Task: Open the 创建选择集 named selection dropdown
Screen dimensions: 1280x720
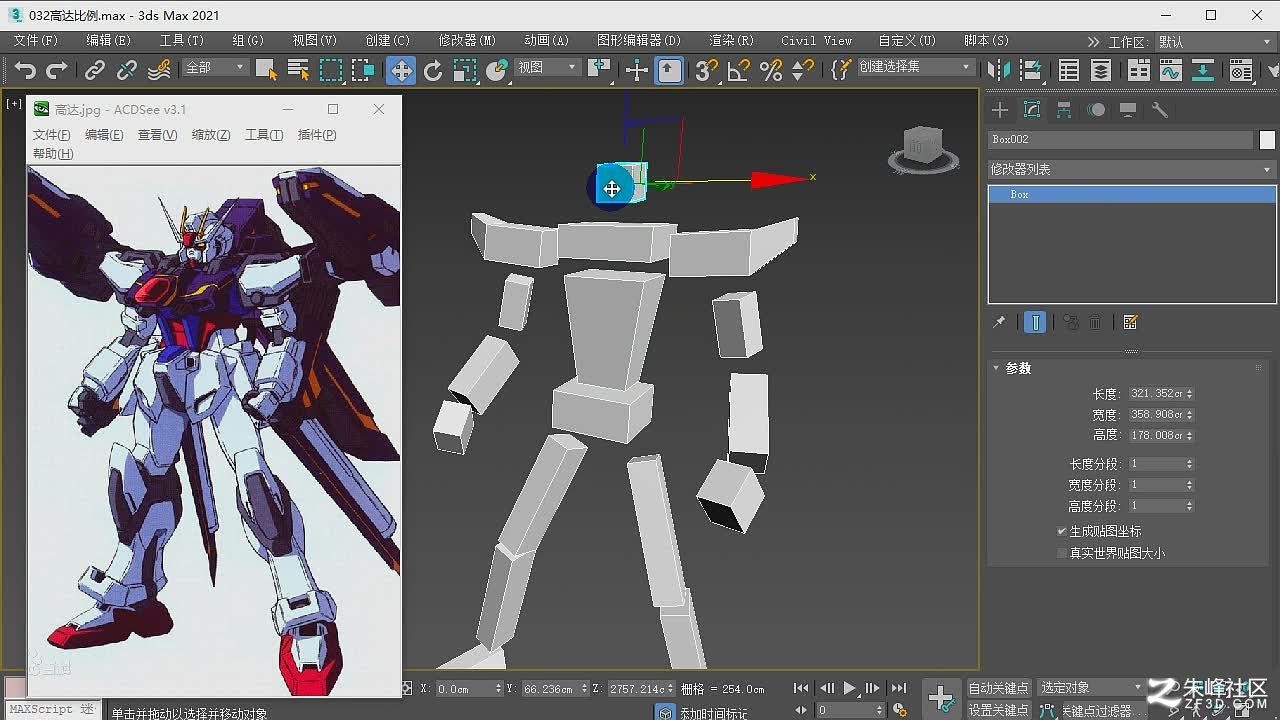Action: pyautogui.click(x=915, y=67)
